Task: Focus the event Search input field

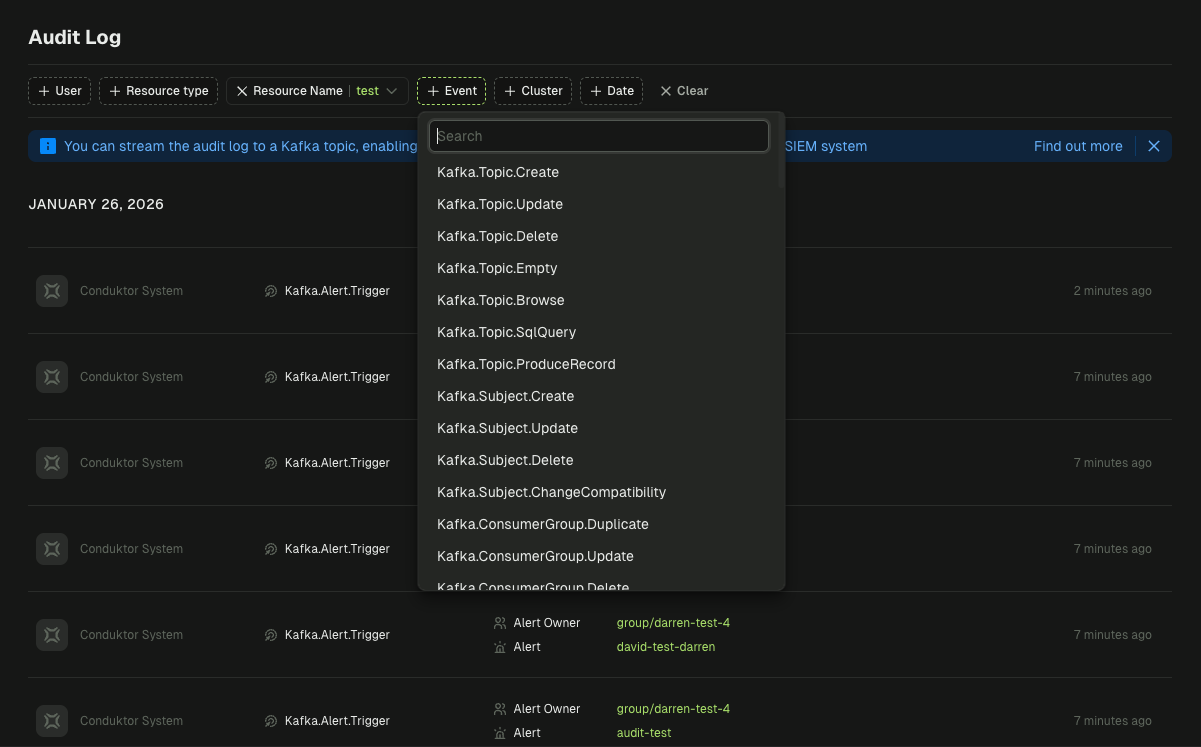Action: (599, 136)
